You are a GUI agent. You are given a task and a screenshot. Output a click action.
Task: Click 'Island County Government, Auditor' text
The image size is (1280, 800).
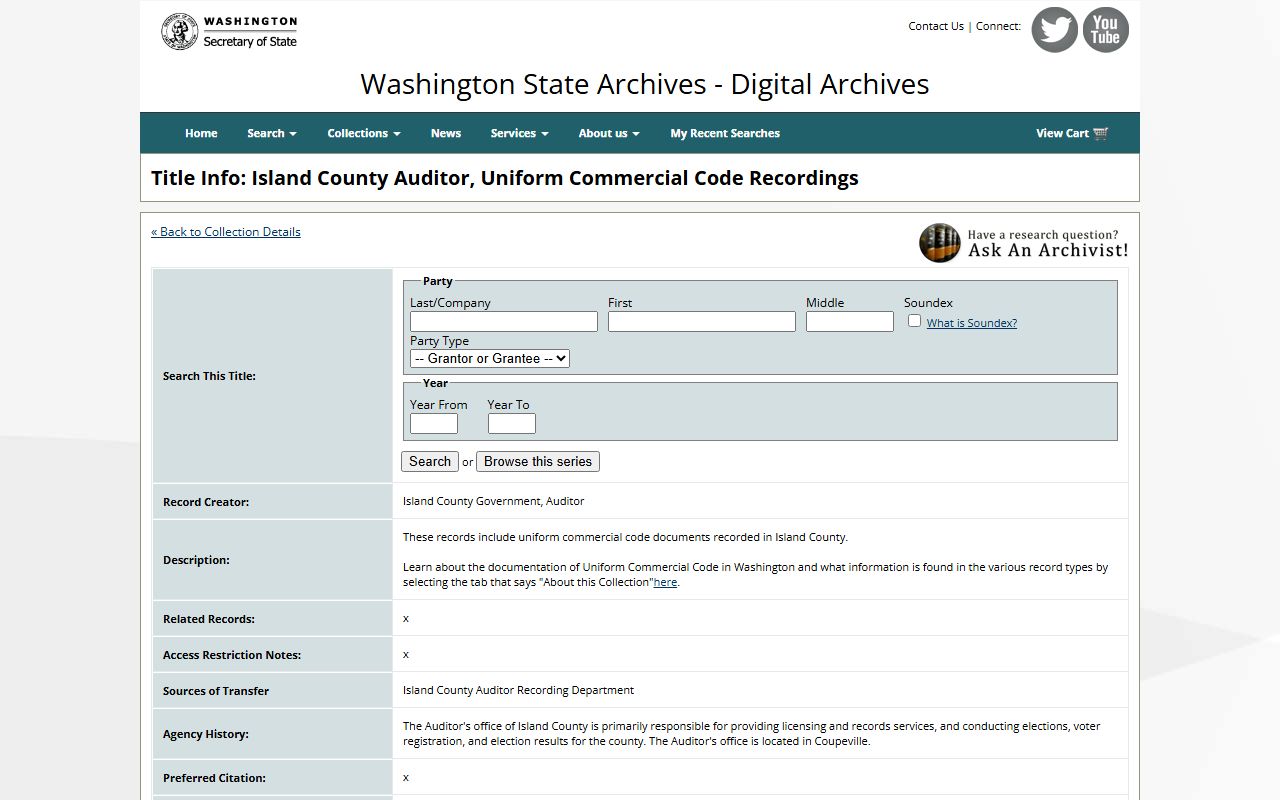point(494,501)
